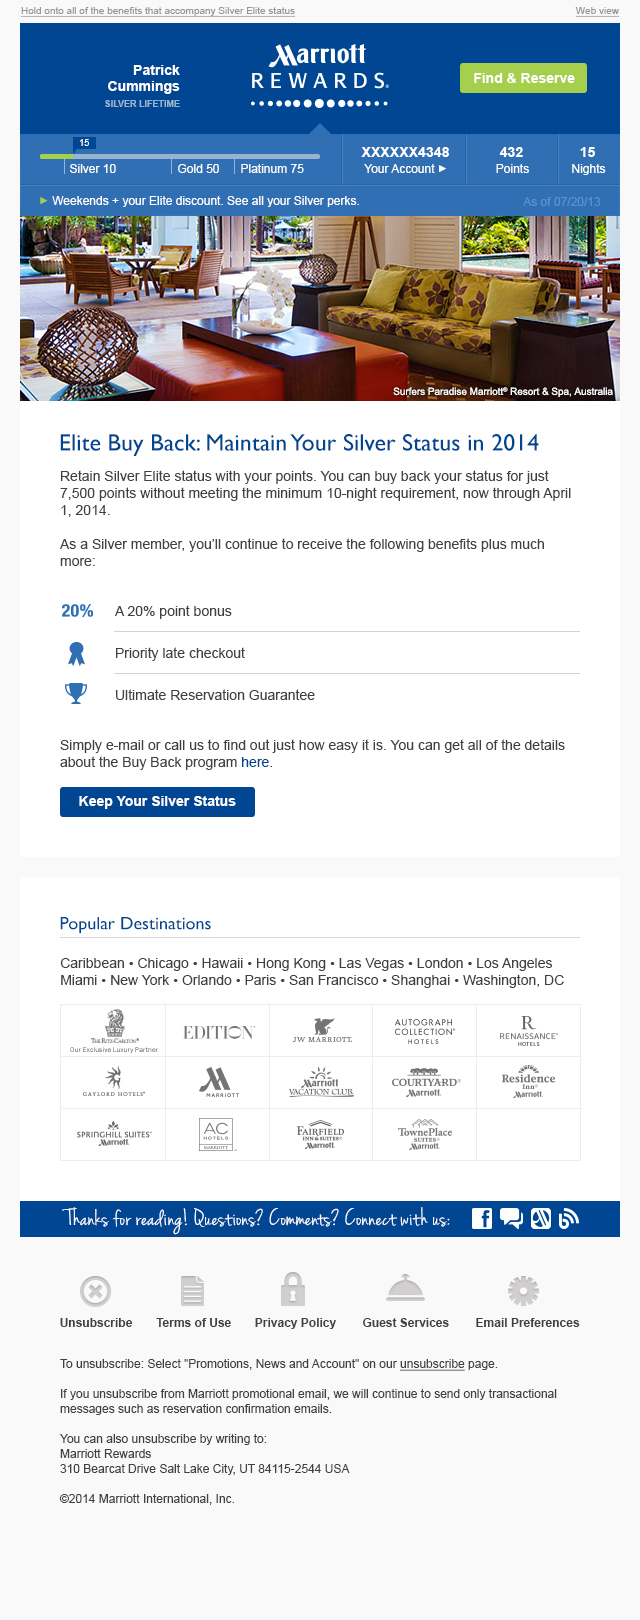The width and height of the screenshot is (640, 1620).
Task: Click the Email Preferences gear icon
Action: (x=523, y=1291)
